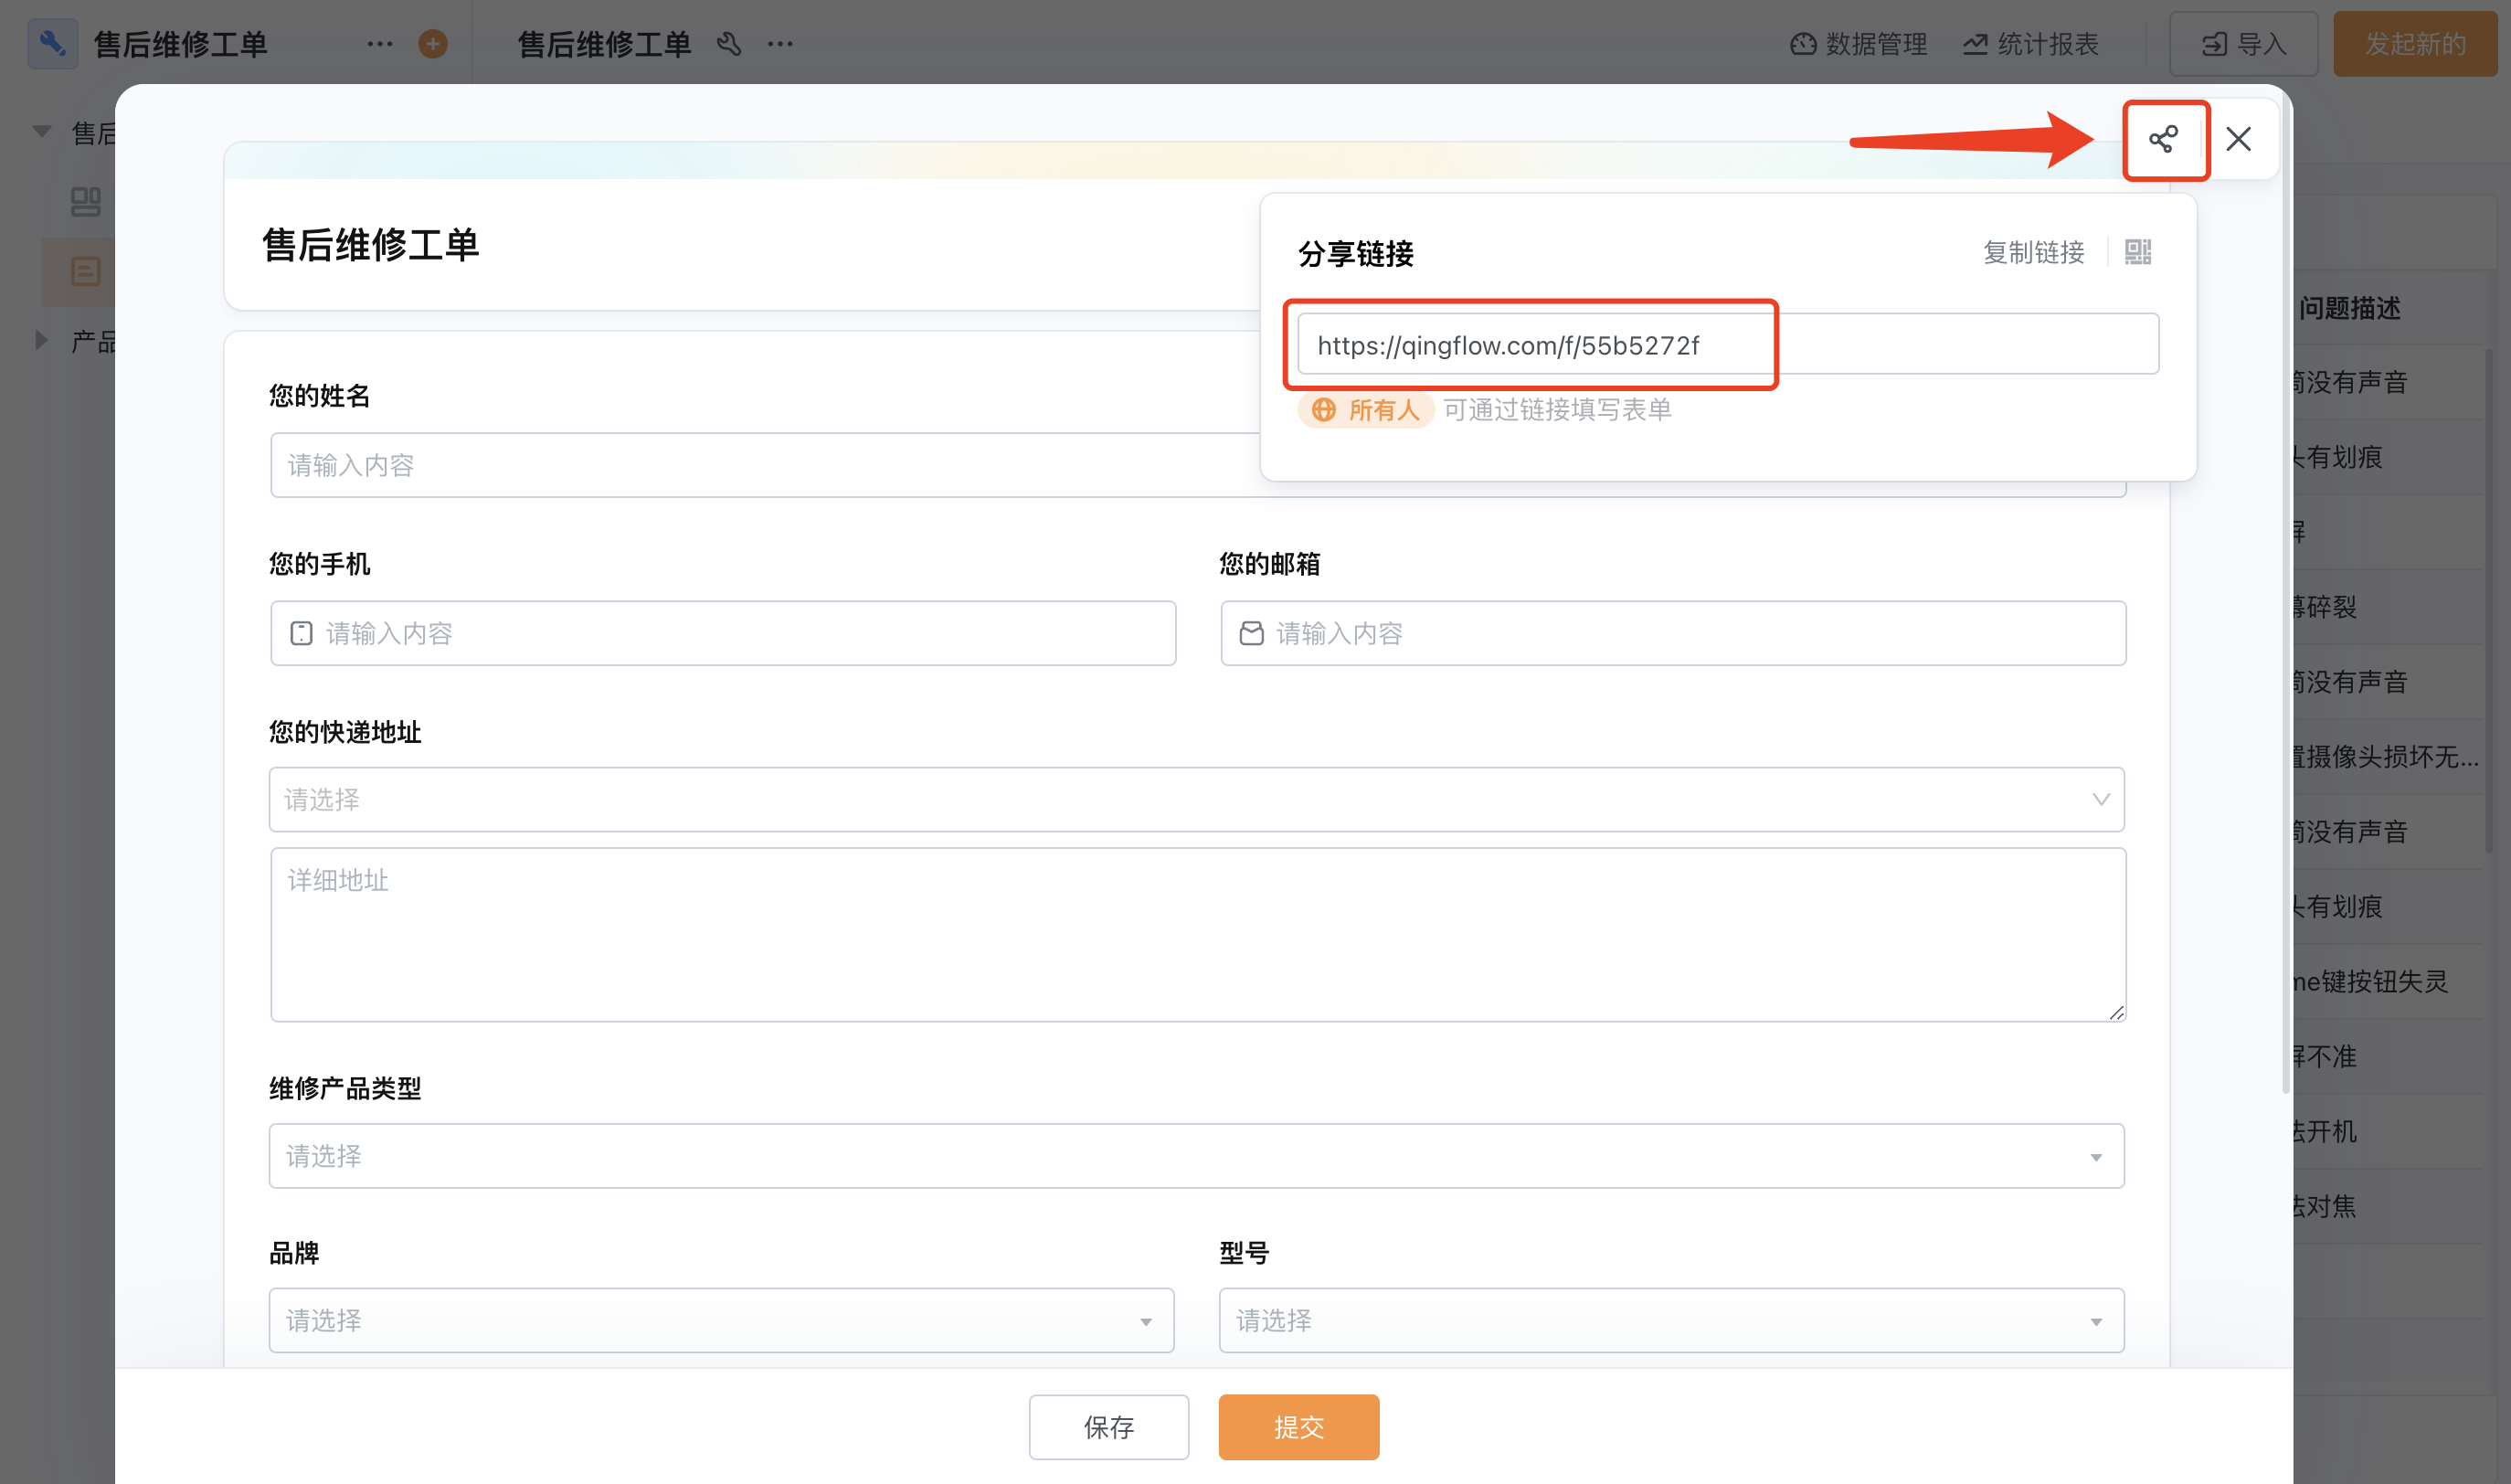Select the share link URL field

point(1727,345)
